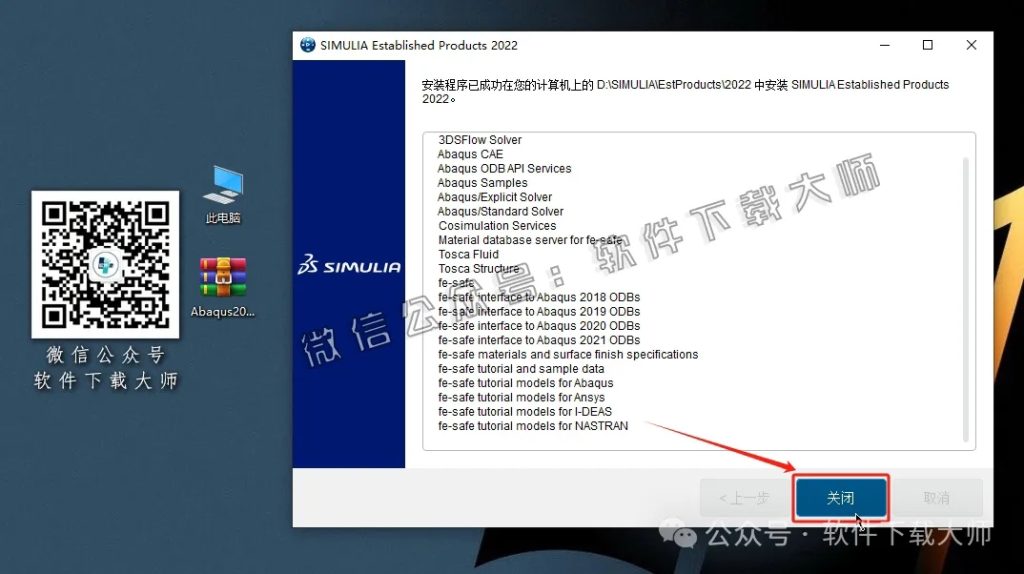Select the 3DSFlow Solver list entry
This screenshot has height=574, width=1024.
pos(480,140)
